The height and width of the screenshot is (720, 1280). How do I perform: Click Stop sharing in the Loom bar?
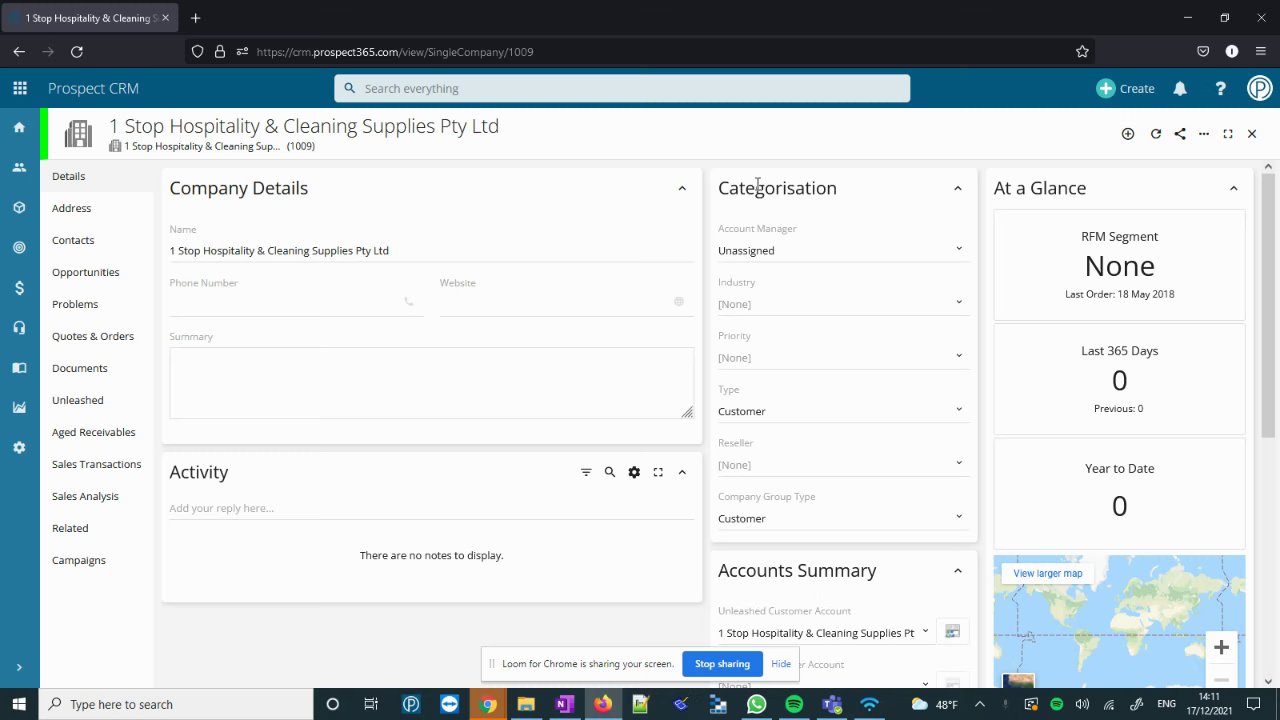coord(722,663)
